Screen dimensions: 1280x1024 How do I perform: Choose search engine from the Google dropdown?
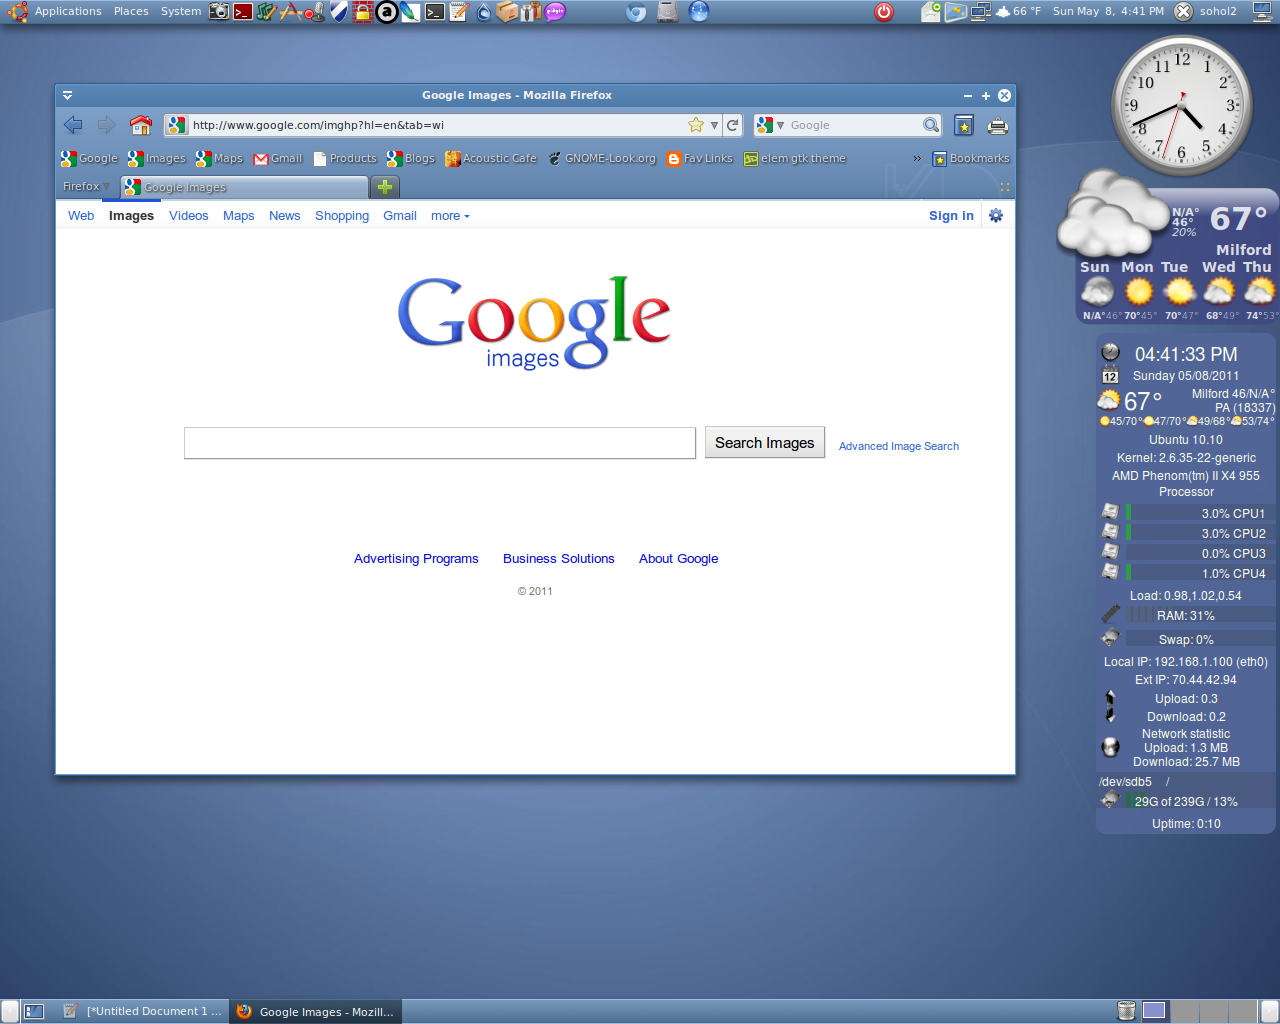[770, 125]
